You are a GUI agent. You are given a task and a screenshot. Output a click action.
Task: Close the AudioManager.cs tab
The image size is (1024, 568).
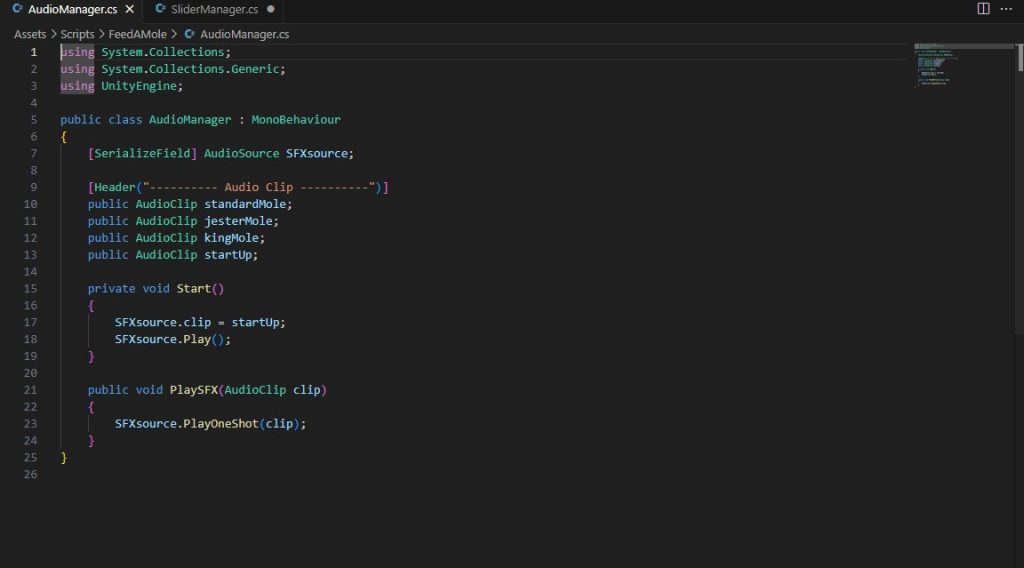pos(130,10)
